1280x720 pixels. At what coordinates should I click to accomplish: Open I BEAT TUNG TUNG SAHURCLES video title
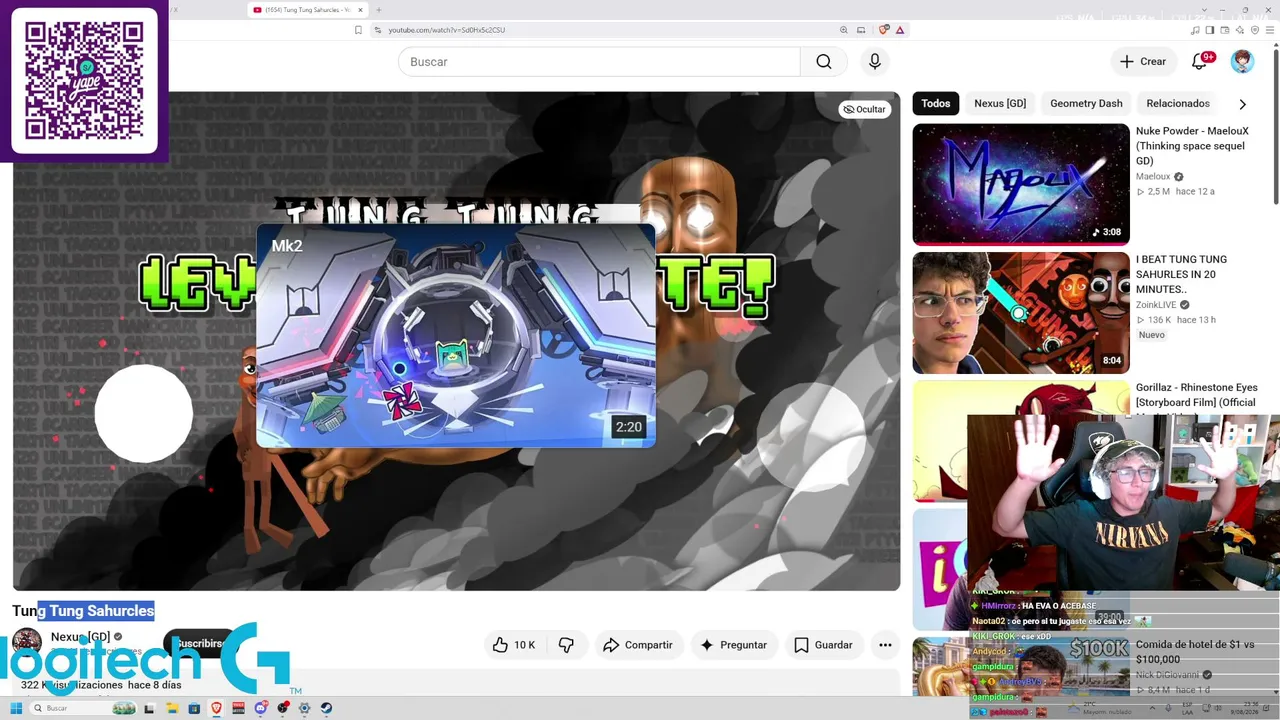tap(1182, 274)
